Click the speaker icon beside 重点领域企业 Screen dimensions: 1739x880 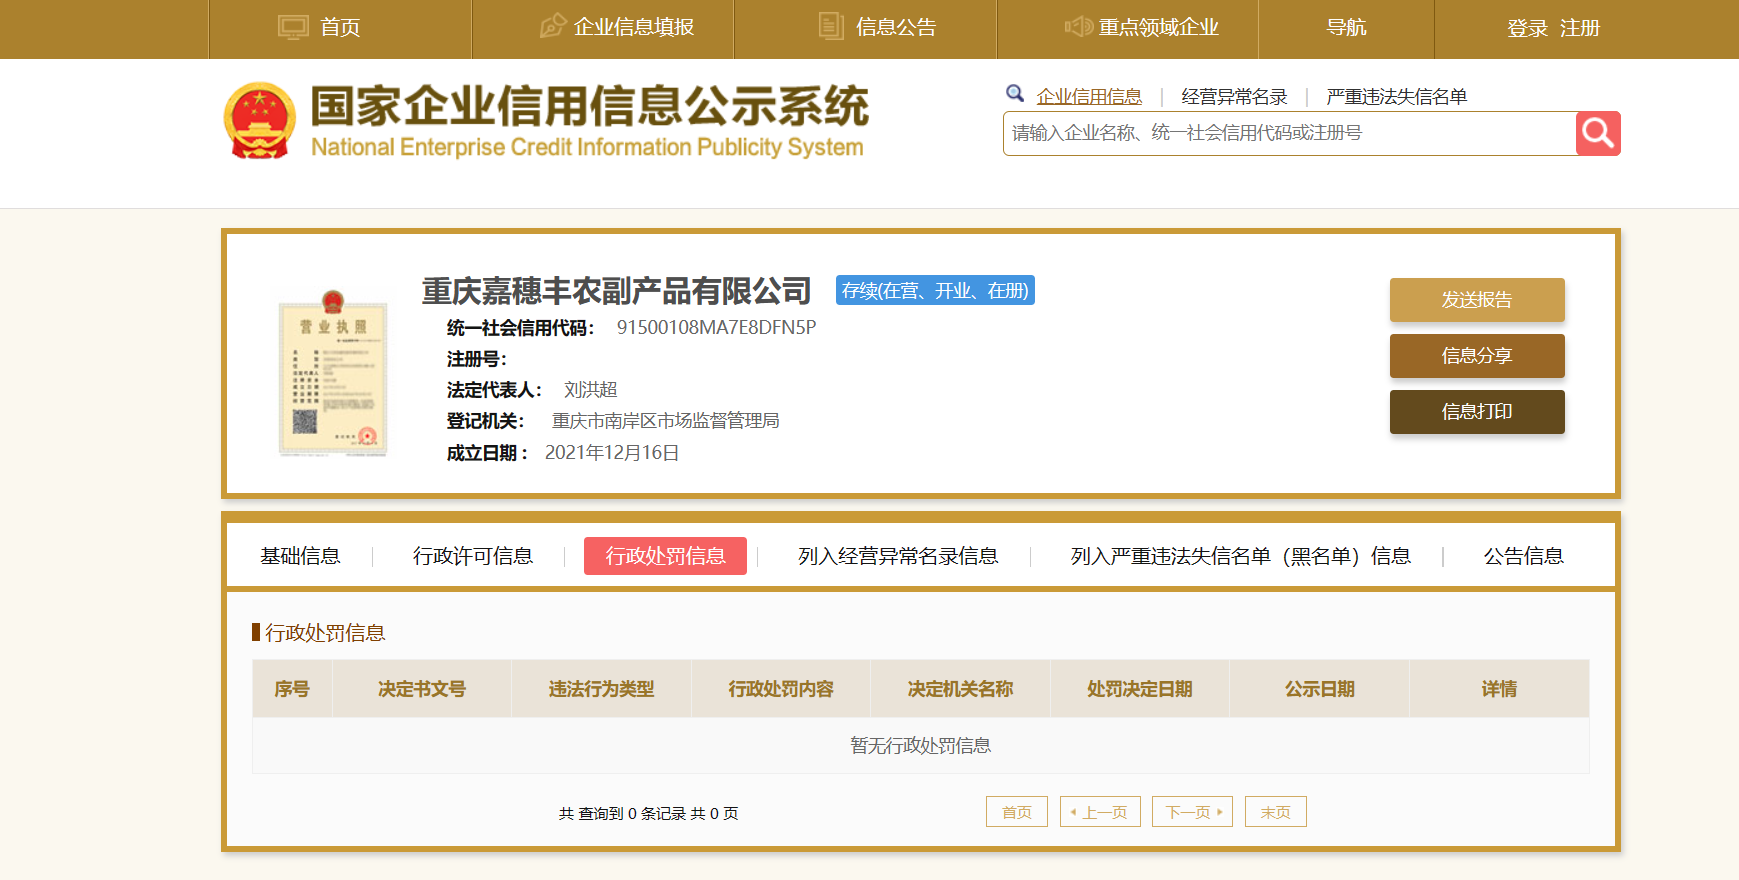[x=1078, y=27]
